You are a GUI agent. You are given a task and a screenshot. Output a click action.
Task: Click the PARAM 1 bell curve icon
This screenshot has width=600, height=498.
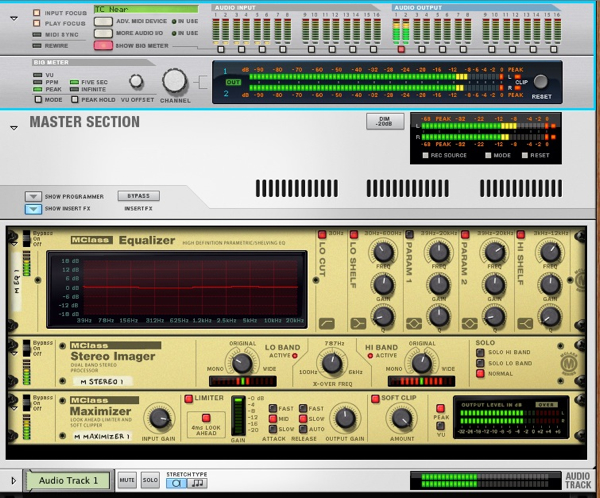(414, 324)
